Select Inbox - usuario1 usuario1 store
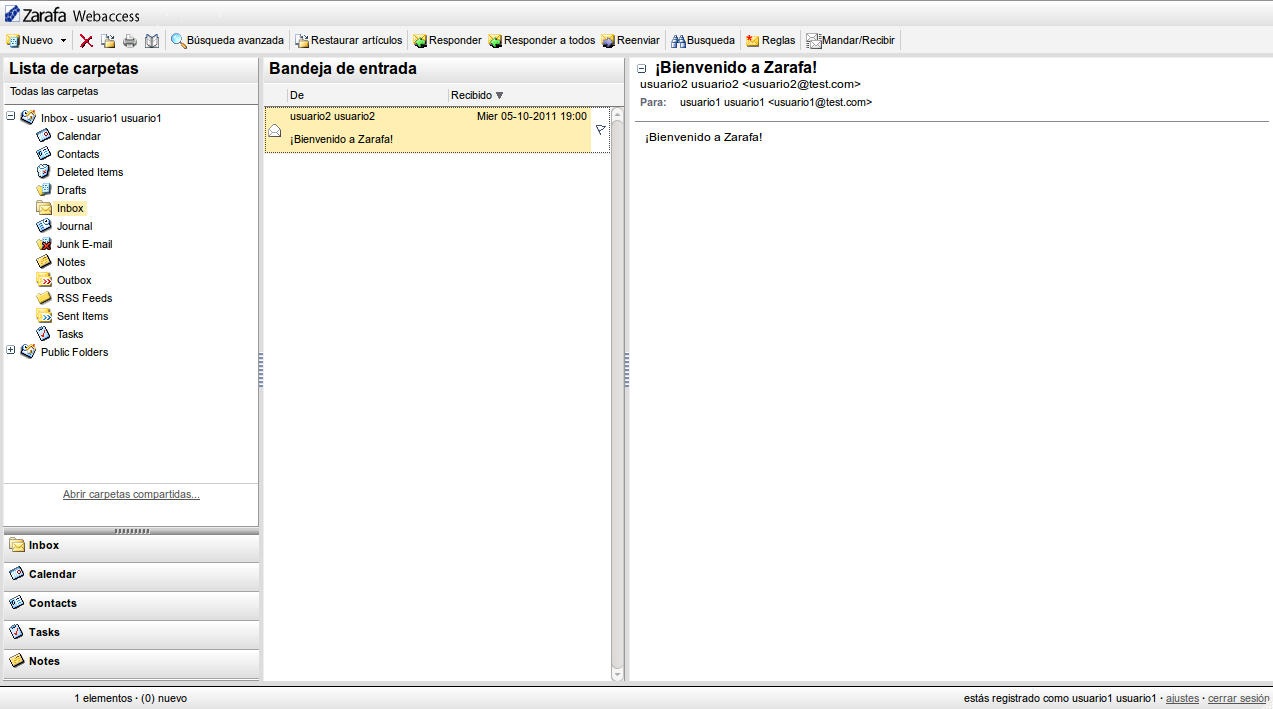The height and width of the screenshot is (709, 1273). click(101, 118)
